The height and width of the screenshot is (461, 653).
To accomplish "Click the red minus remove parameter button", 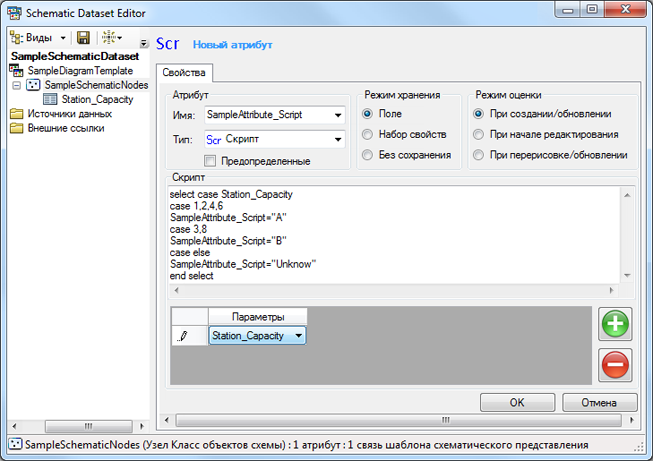I will coord(615,364).
